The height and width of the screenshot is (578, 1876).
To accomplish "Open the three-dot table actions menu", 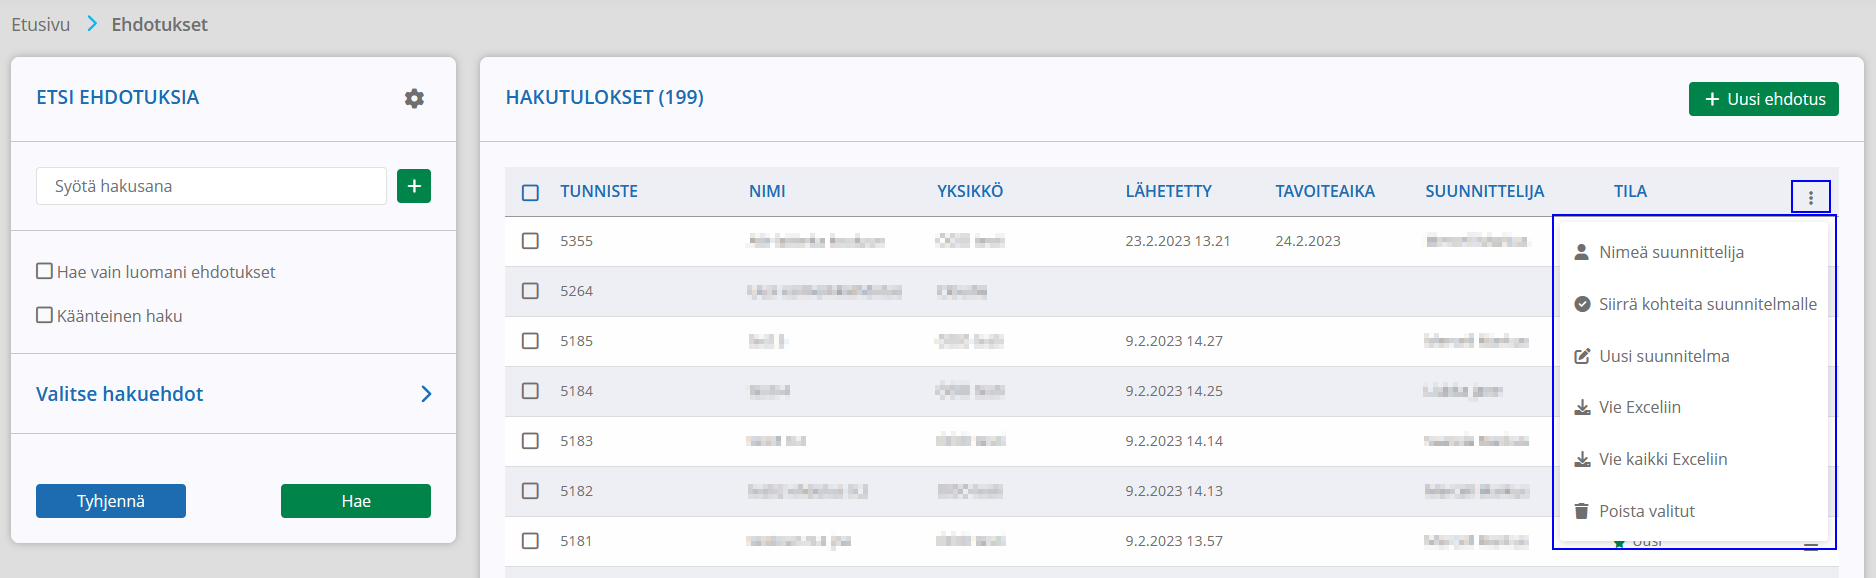I will [x=1810, y=198].
